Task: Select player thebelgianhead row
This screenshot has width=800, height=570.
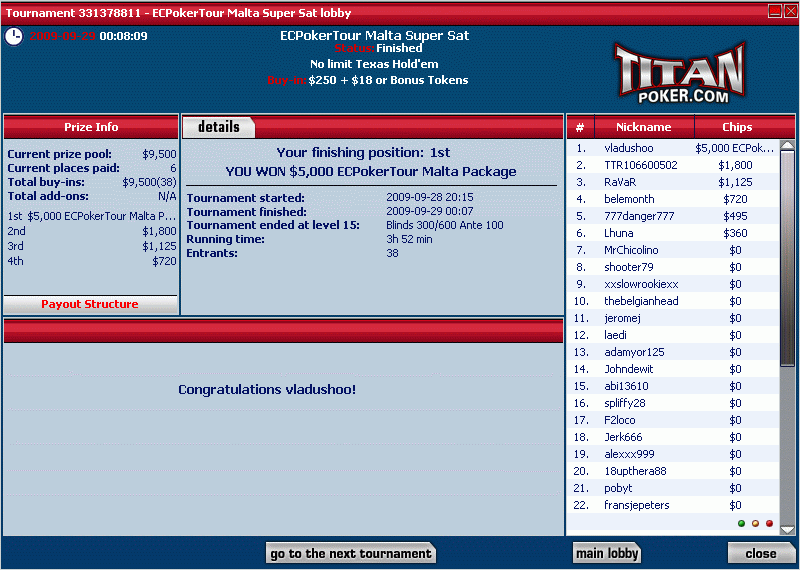Action: [x=673, y=301]
